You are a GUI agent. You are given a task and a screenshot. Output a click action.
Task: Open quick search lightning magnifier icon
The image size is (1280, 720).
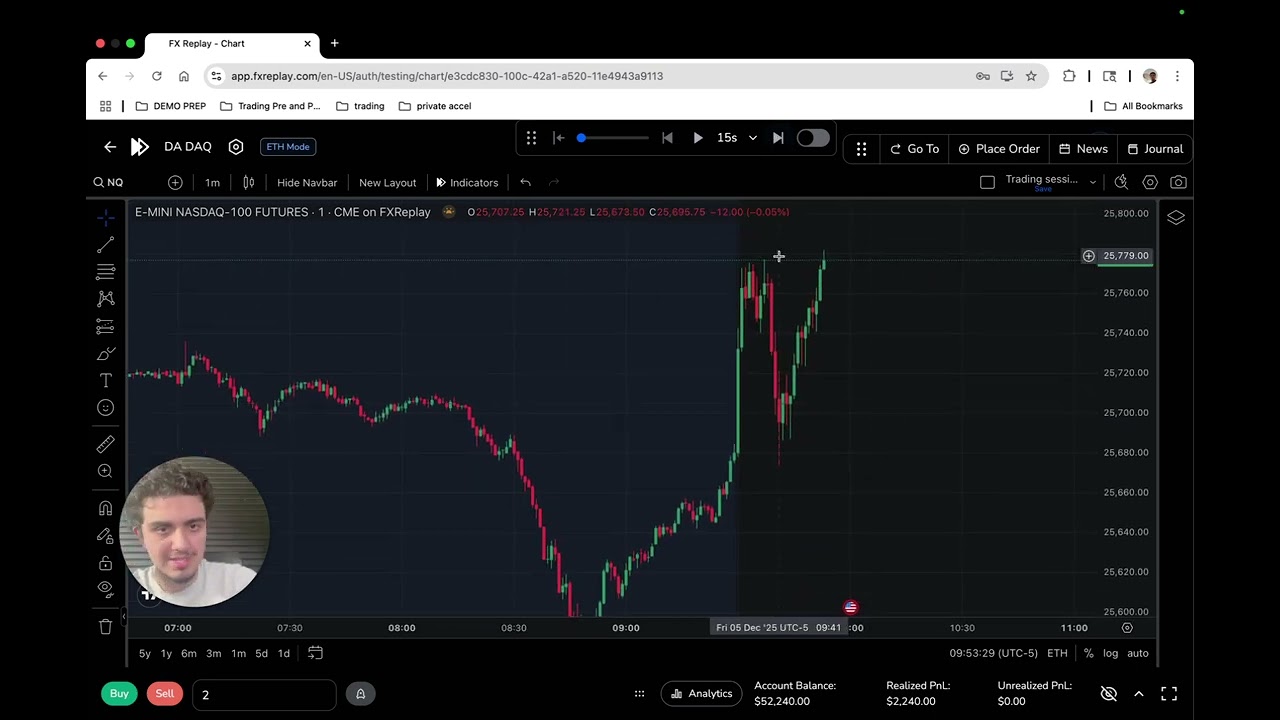tap(1121, 182)
